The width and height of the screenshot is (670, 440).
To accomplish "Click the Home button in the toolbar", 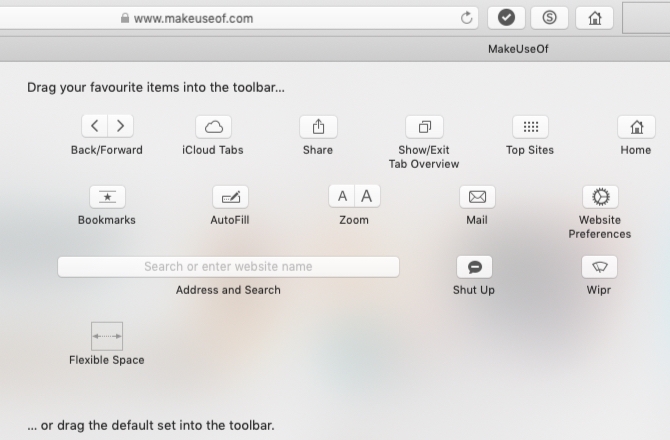I will coord(594,18).
